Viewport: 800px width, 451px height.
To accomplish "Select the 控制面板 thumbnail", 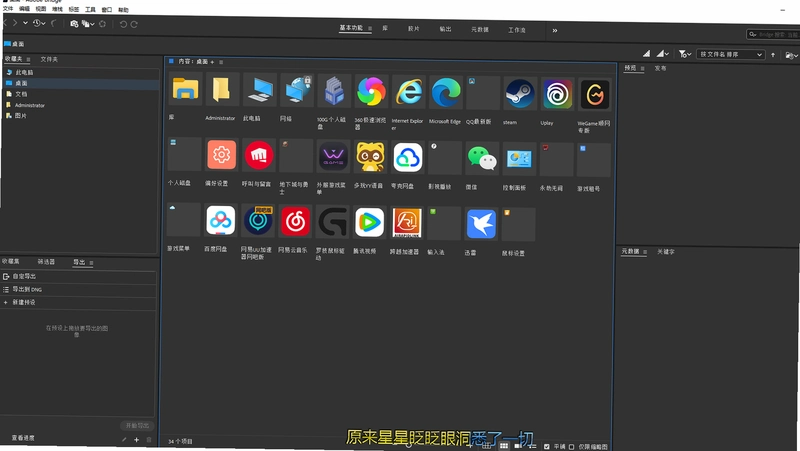I will pyautogui.click(x=518, y=159).
